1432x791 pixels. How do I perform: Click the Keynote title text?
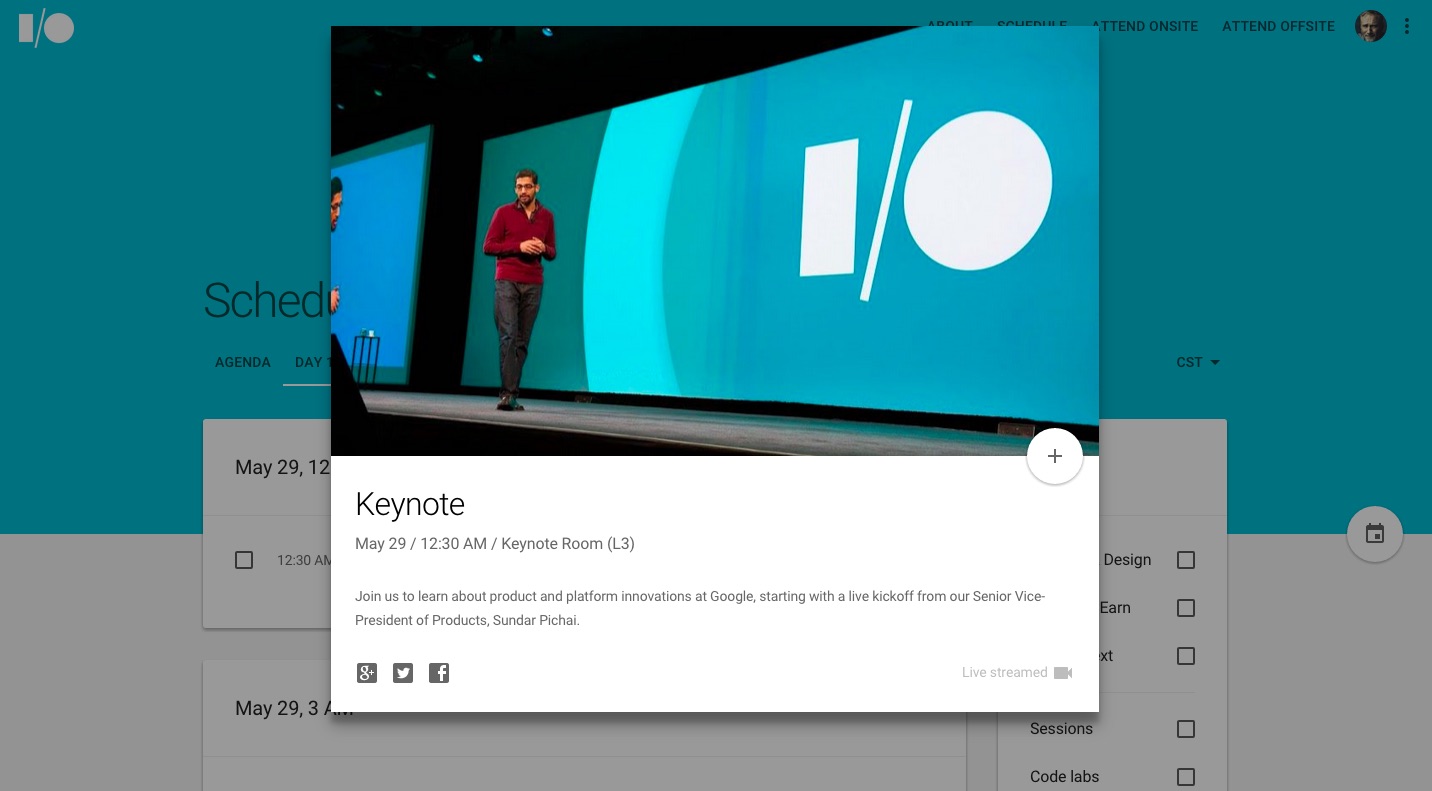pyautogui.click(x=410, y=505)
